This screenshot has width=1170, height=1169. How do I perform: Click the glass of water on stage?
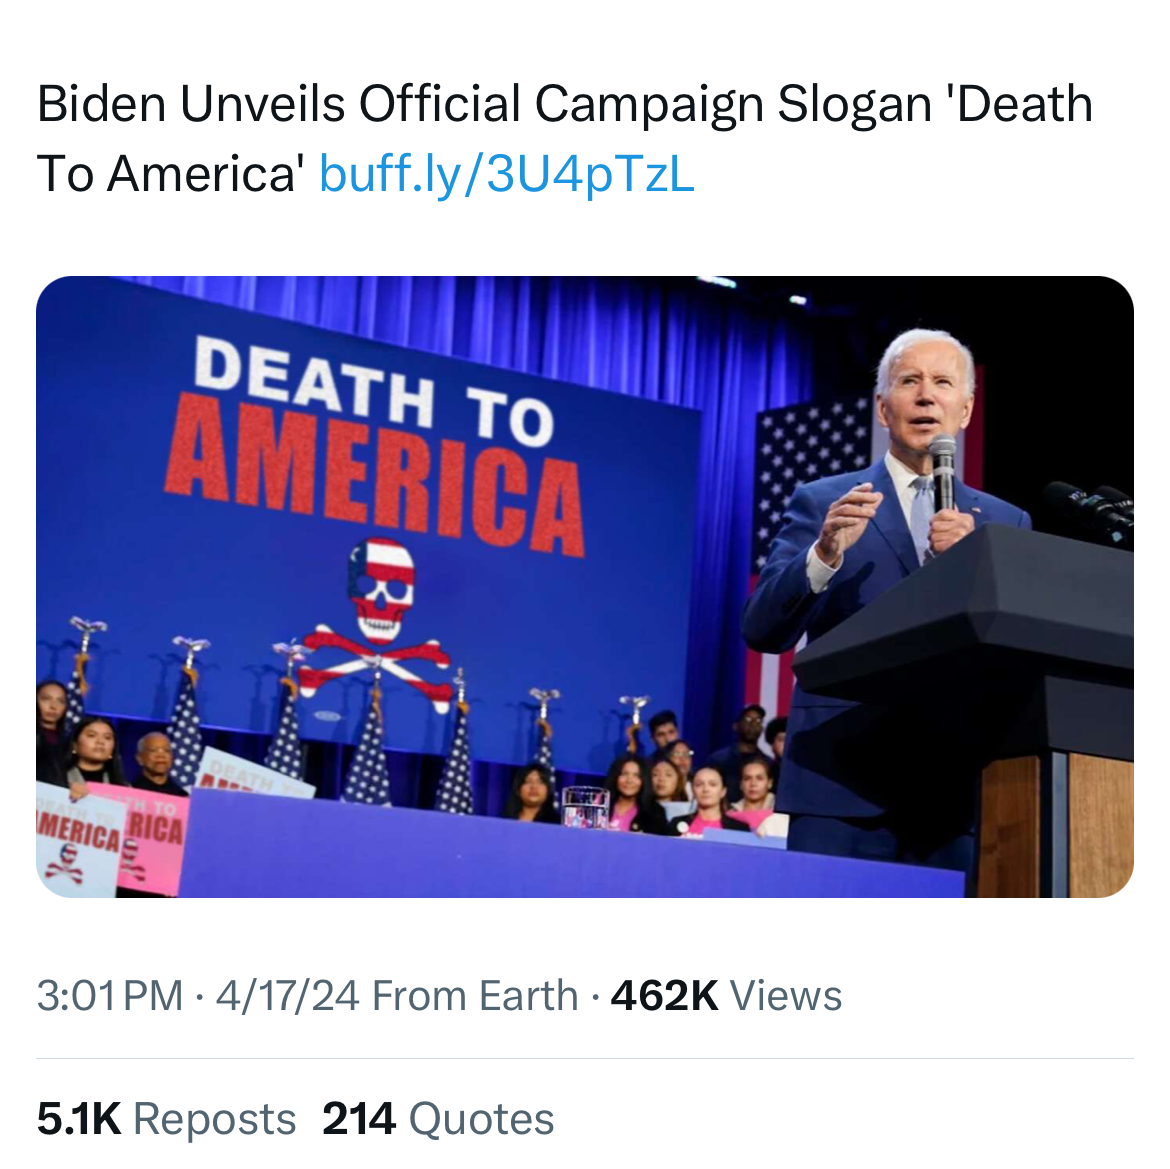[585, 808]
